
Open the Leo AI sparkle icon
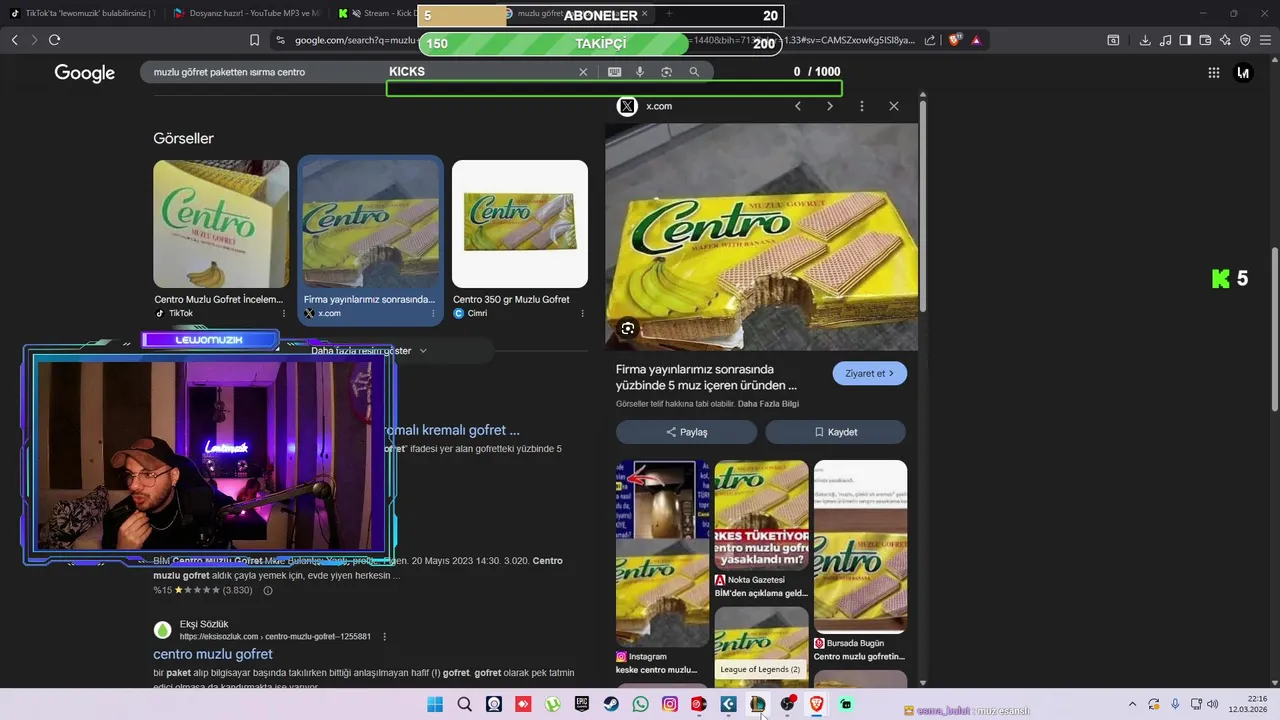tap(1225, 40)
